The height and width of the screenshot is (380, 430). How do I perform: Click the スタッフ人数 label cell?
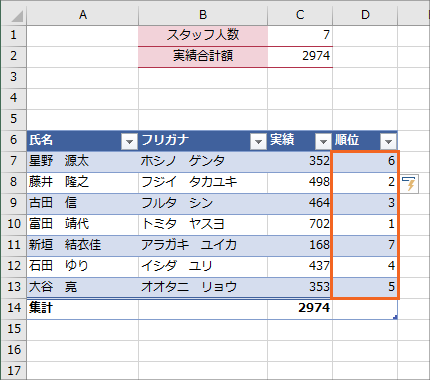(203, 35)
